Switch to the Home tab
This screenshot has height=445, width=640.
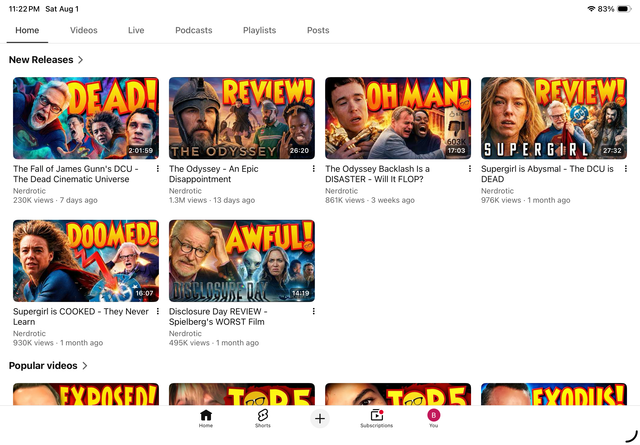coord(27,30)
